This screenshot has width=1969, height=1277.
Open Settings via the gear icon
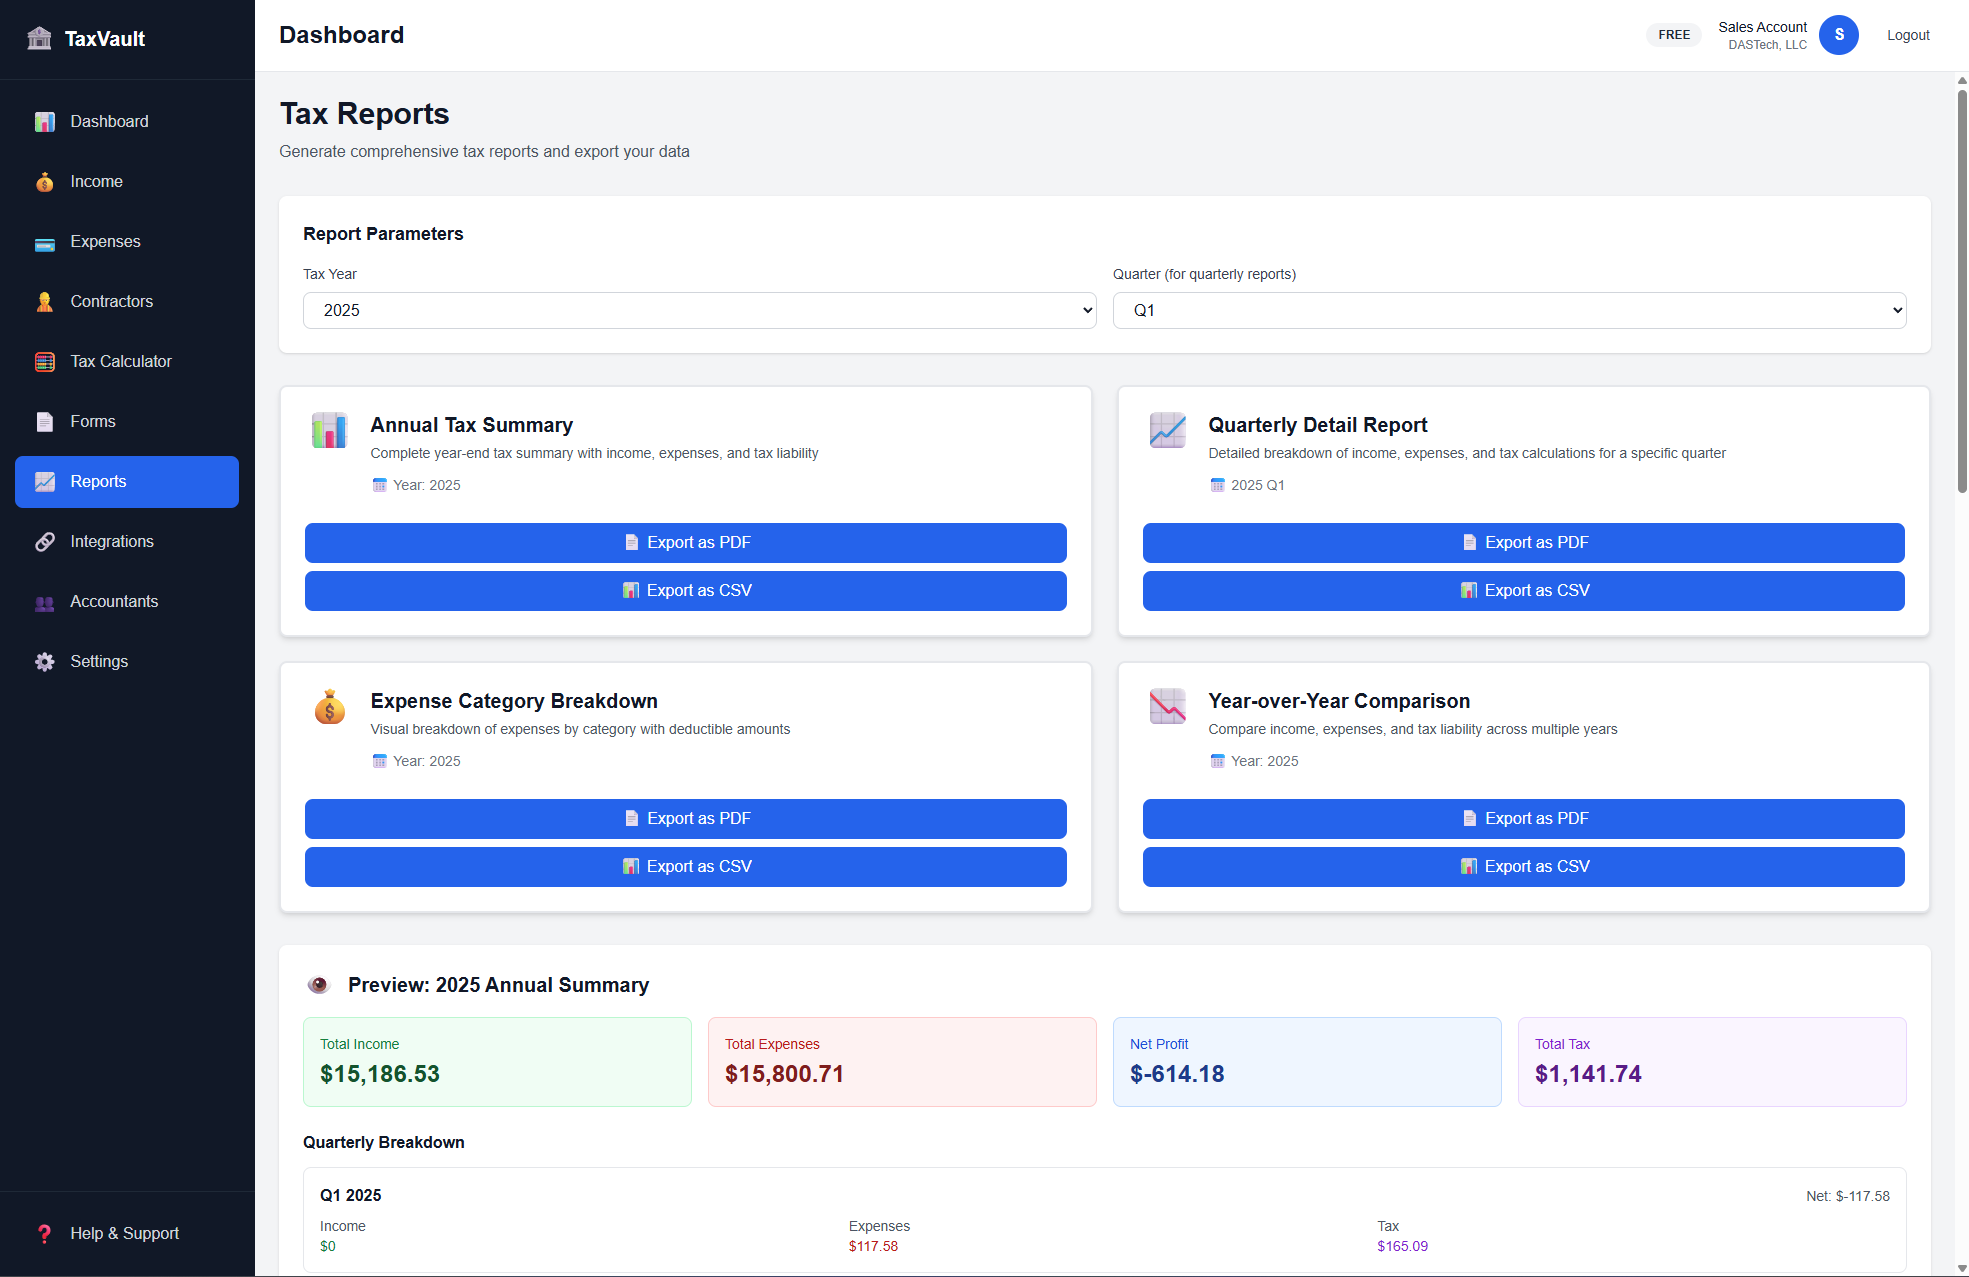click(45, 661)
